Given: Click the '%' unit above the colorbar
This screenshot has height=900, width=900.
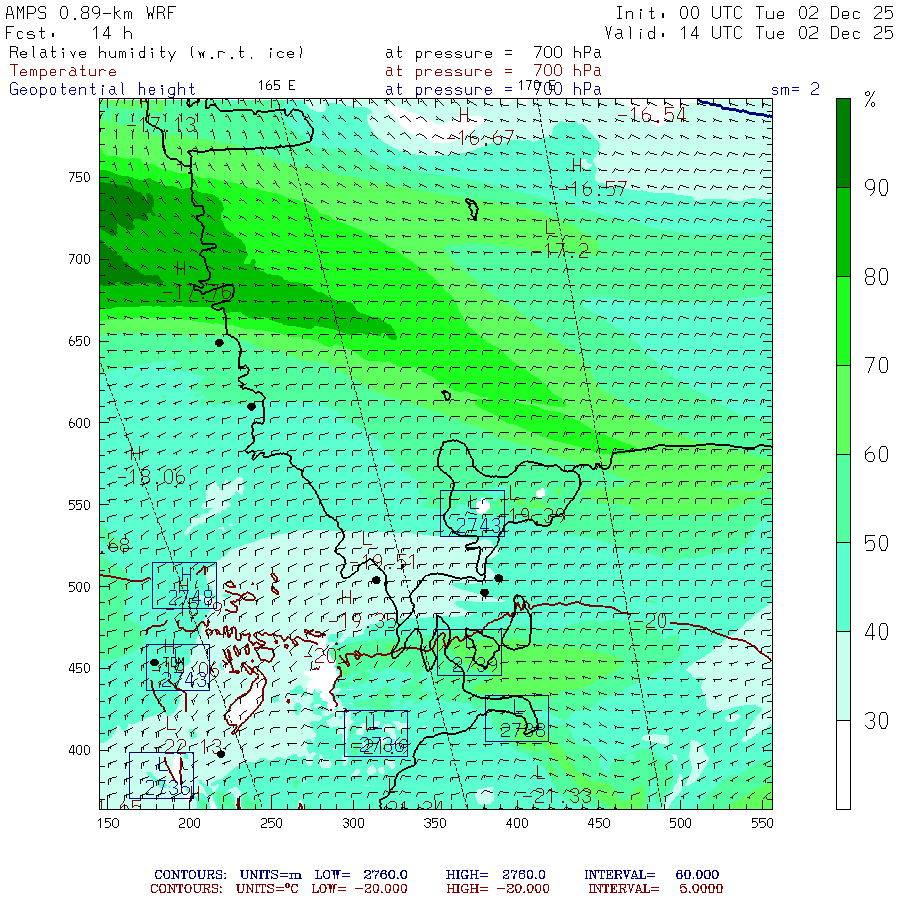Looking at the screenshot, I should click(x=870, y=100).
